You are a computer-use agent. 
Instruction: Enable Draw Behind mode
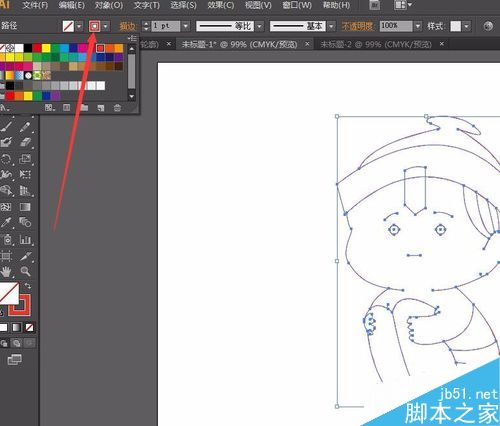pyautogui.click(x=17, y=343)
